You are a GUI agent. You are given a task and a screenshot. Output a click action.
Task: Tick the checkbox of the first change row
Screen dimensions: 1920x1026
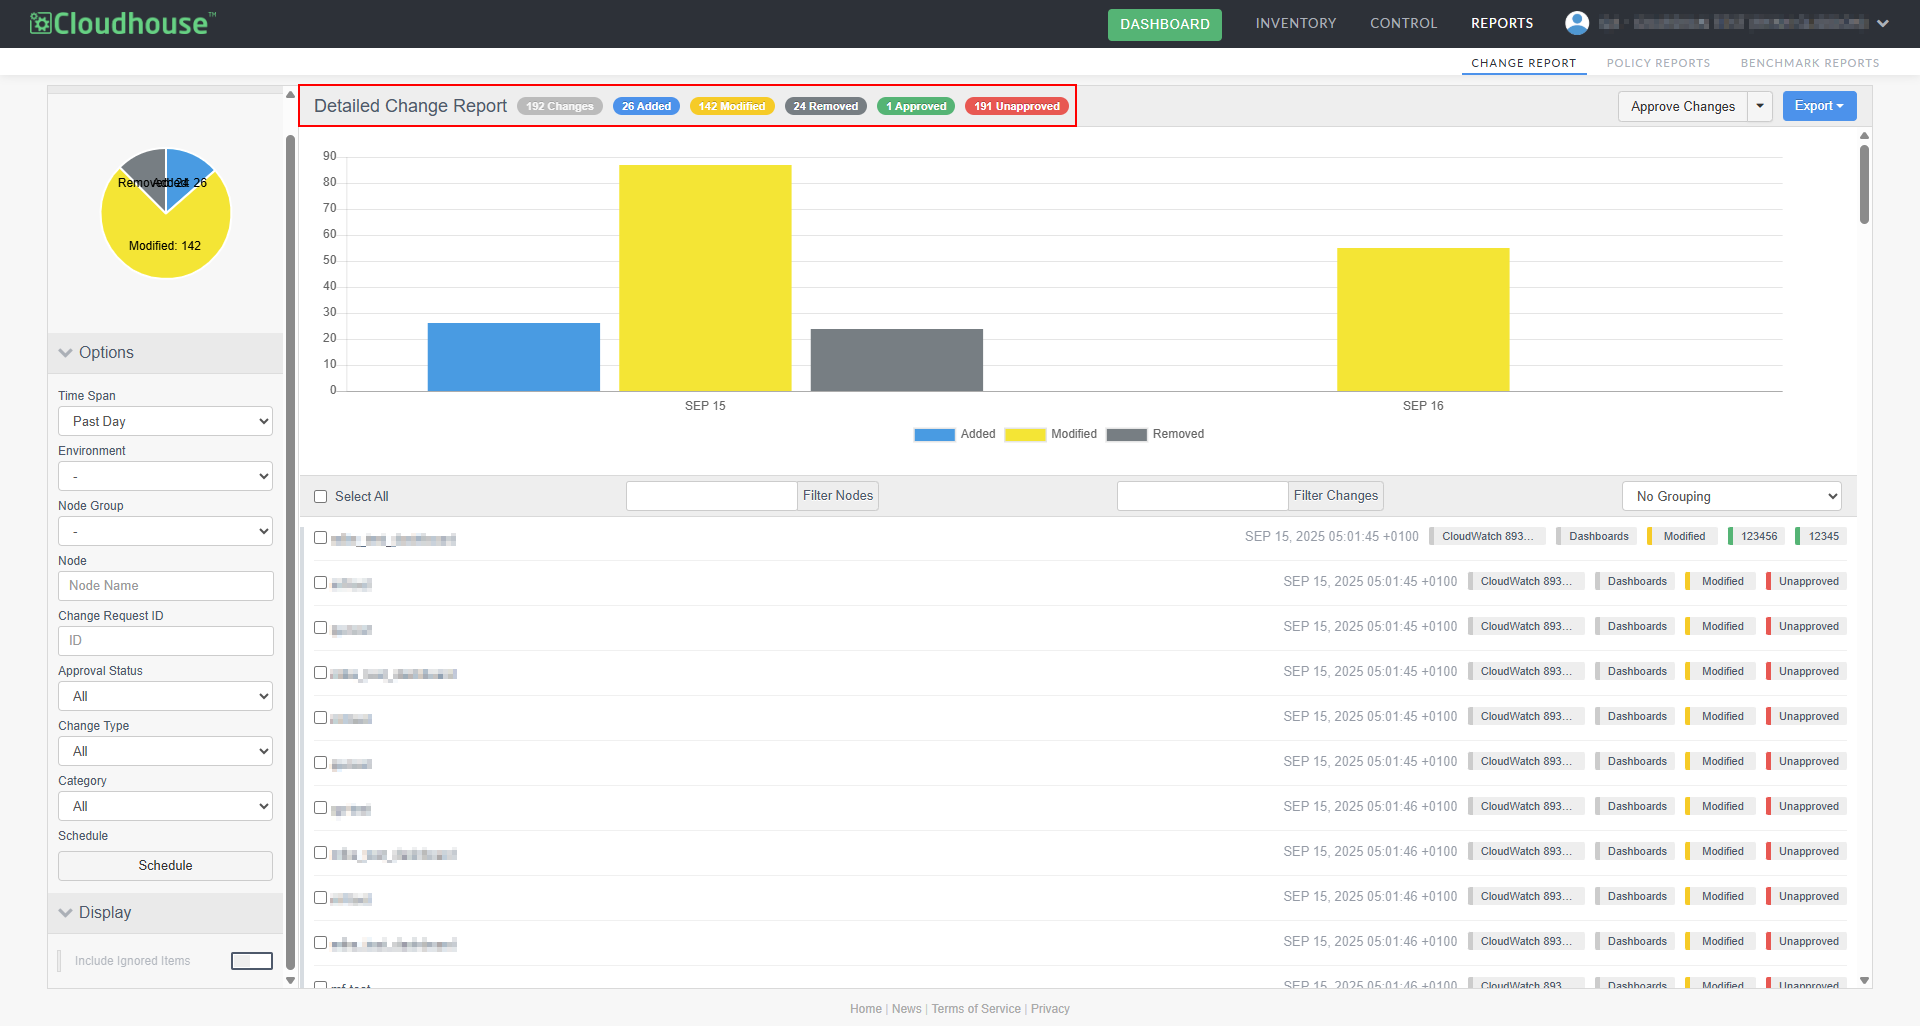click(321, 538)
